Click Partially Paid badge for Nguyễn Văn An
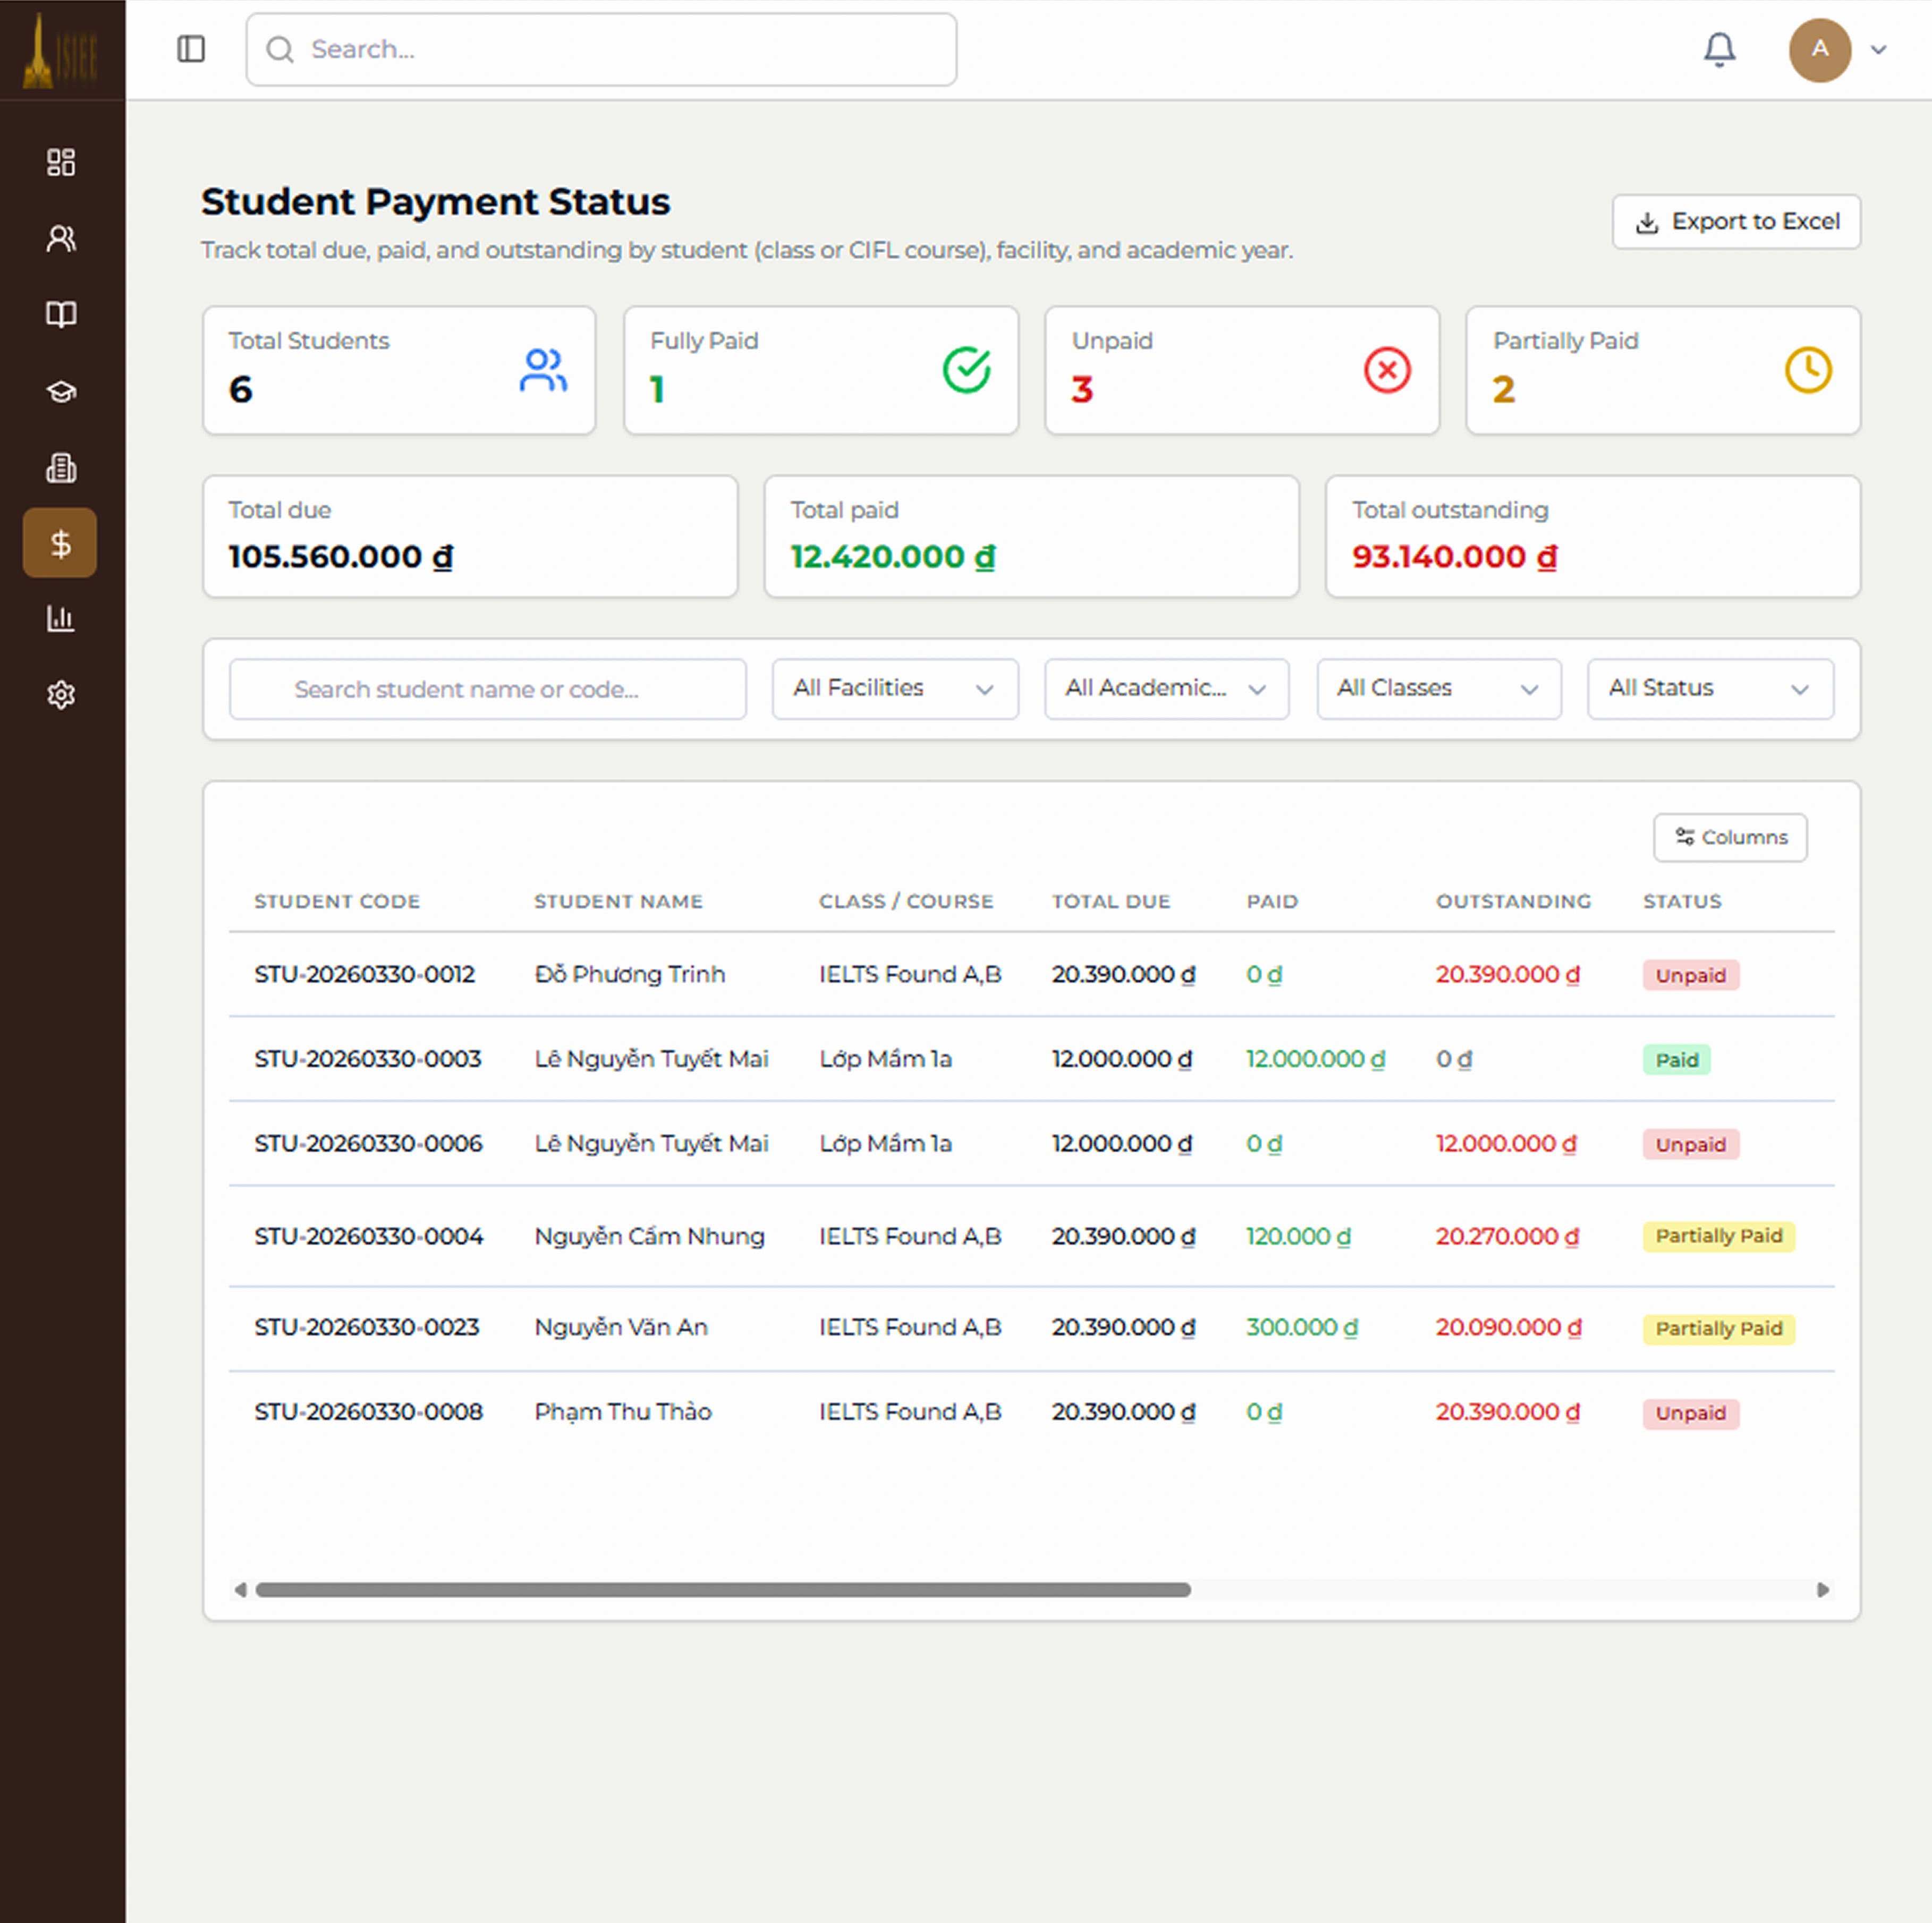Viewport: 1932px width, 1923px height. (x=1718, y=1328)
